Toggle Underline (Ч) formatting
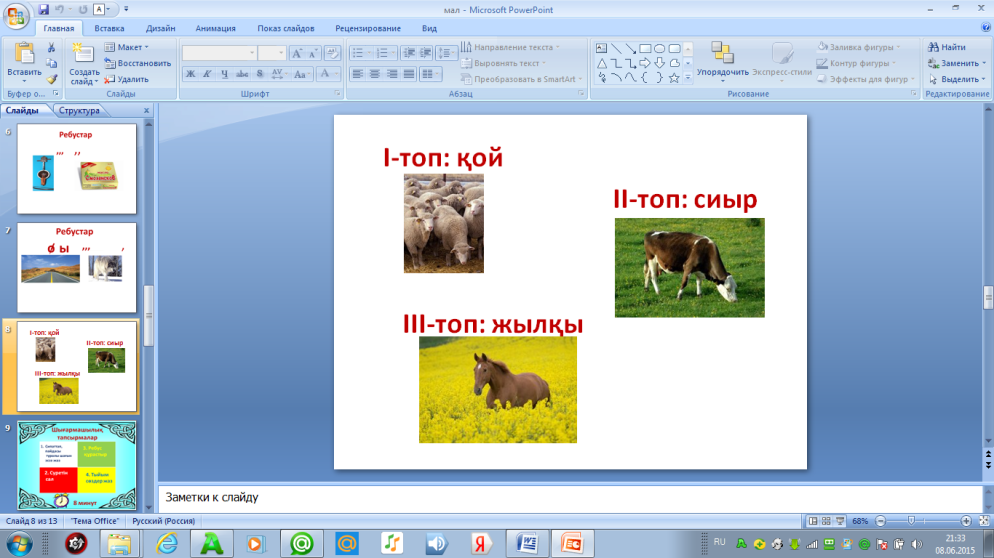The height and width of the screenshot is (558, 994). pyautogui.click(x=224, y=74)
